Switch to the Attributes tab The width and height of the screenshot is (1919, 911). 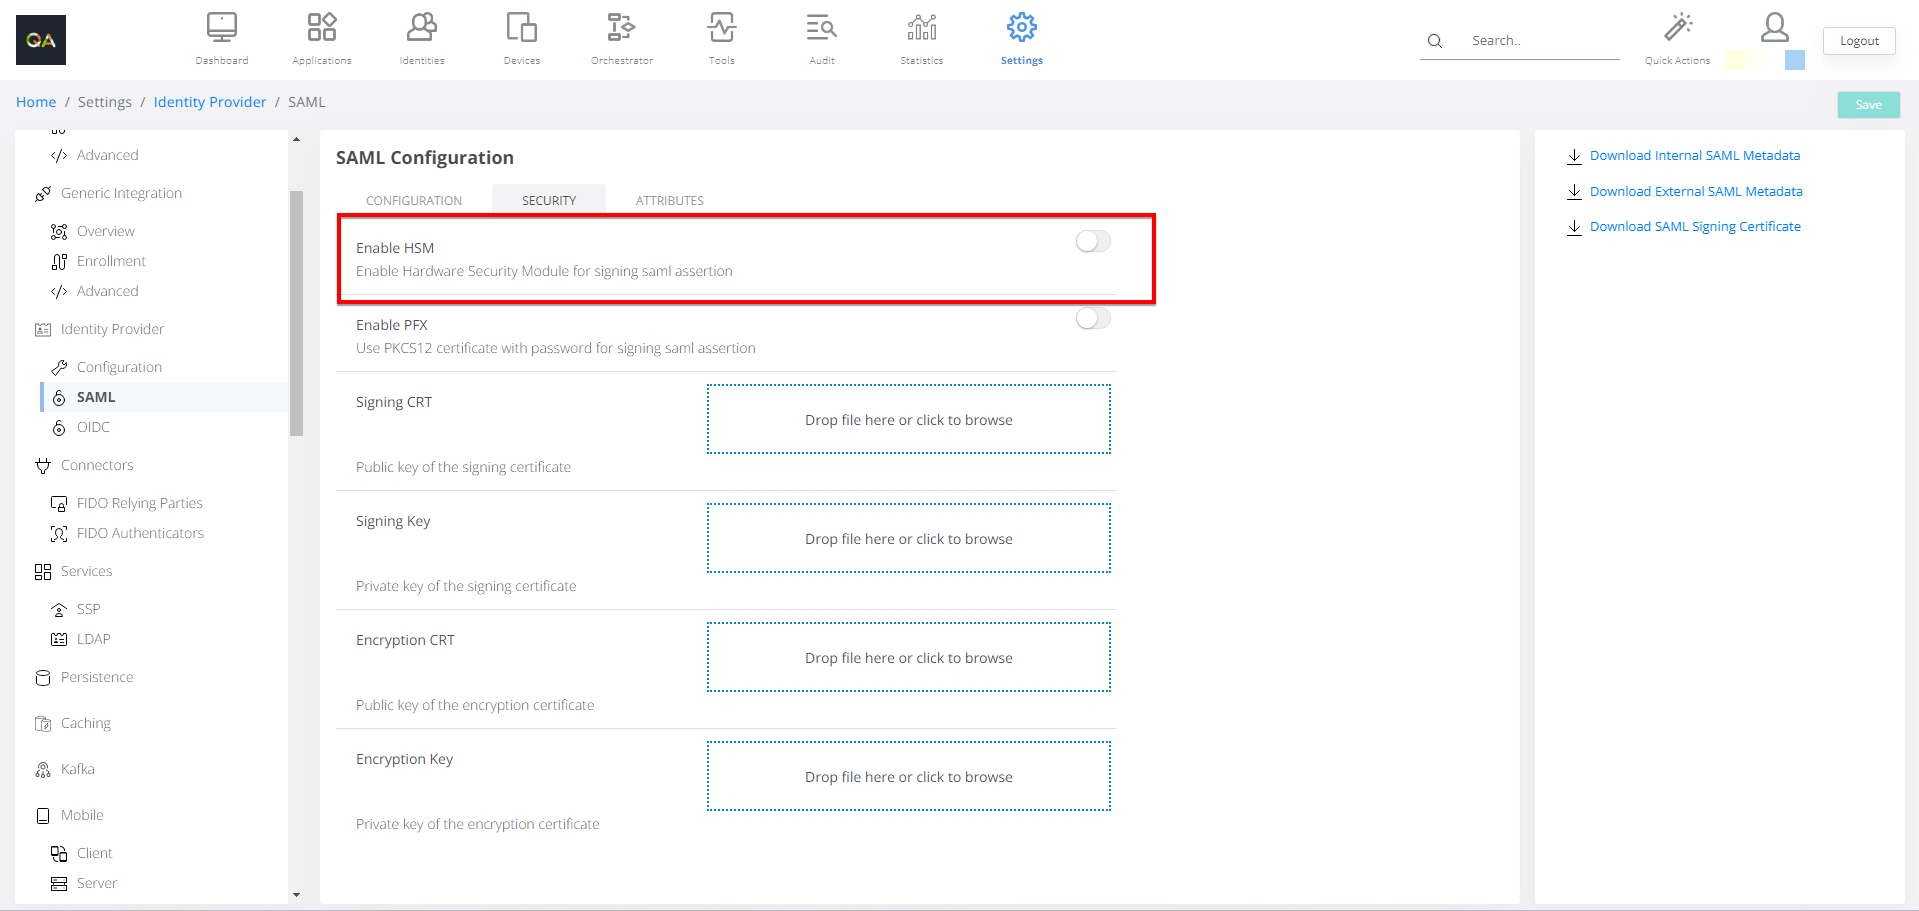coord(669,201)
